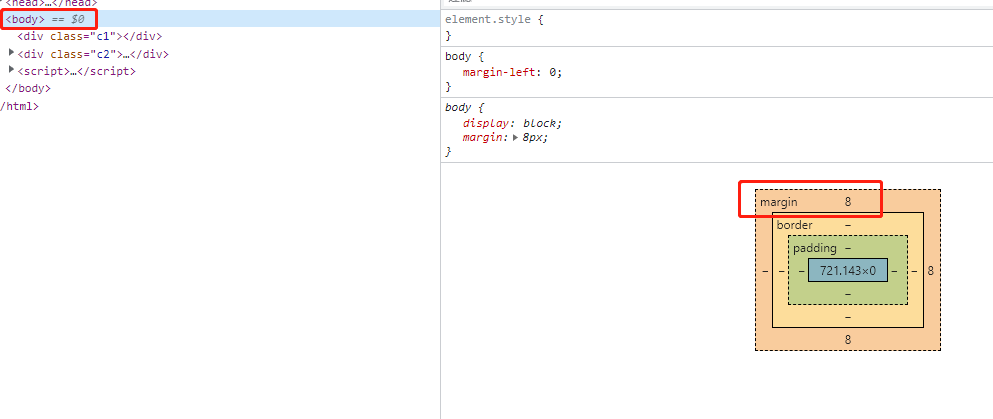Screen dimensions: 993x419
Task: Click the content size 721.143×0 box
Action: tap(848, 270)
